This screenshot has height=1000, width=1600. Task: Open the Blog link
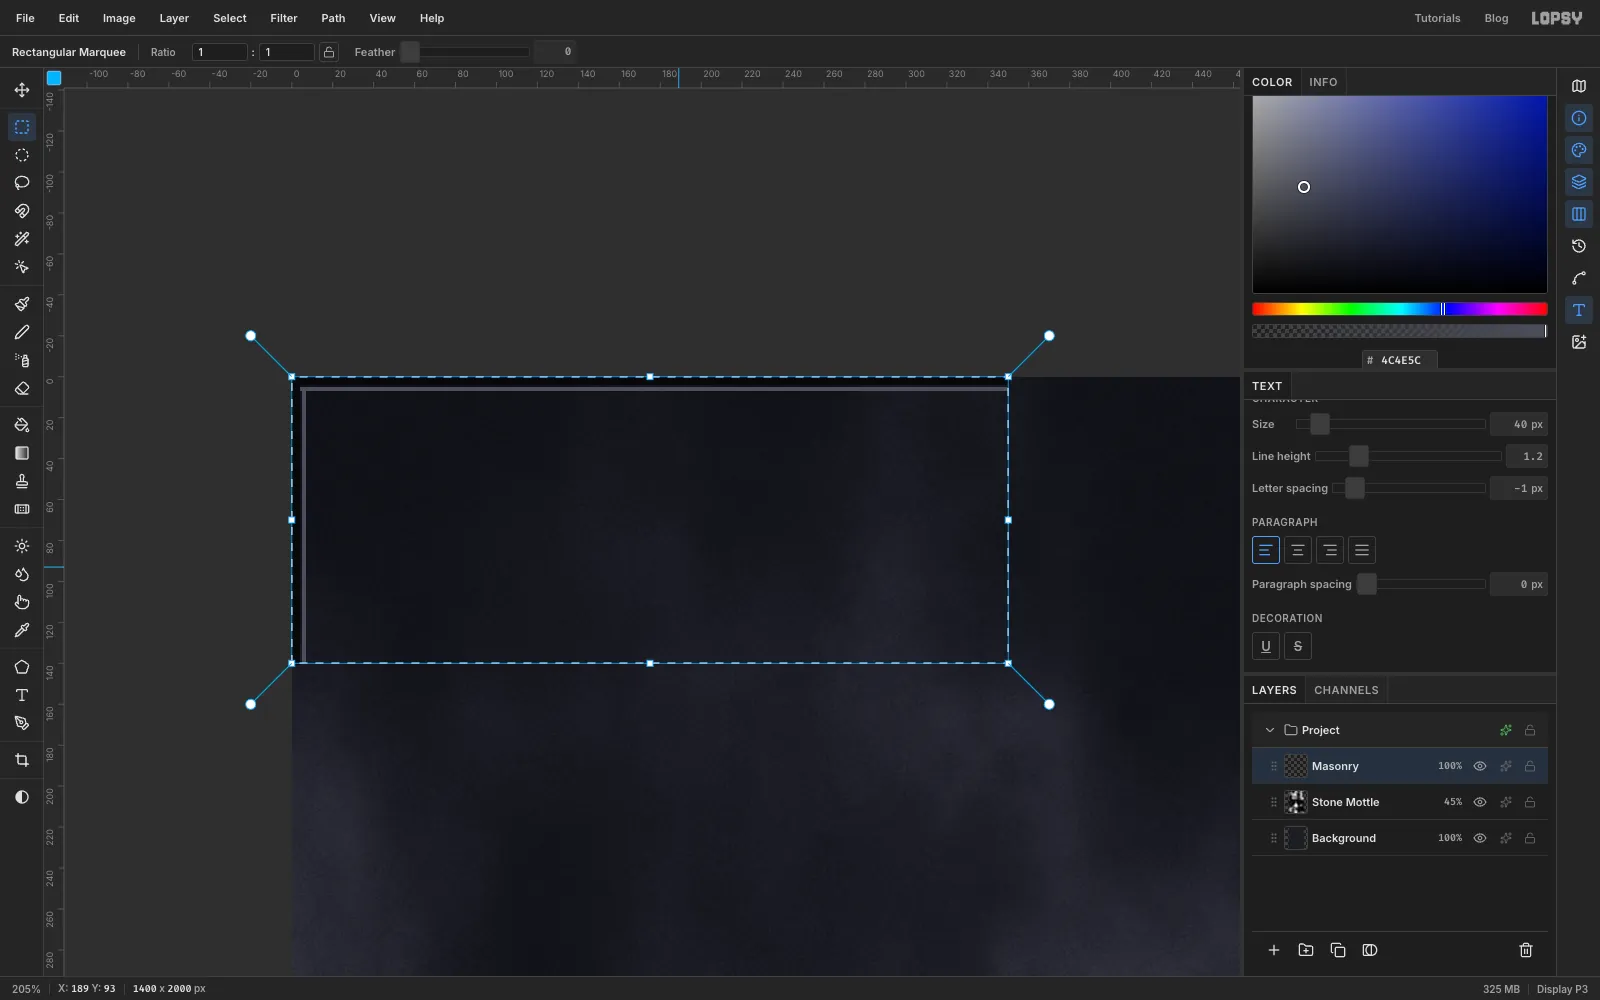pyautogui.click(x=1496, y=18)
